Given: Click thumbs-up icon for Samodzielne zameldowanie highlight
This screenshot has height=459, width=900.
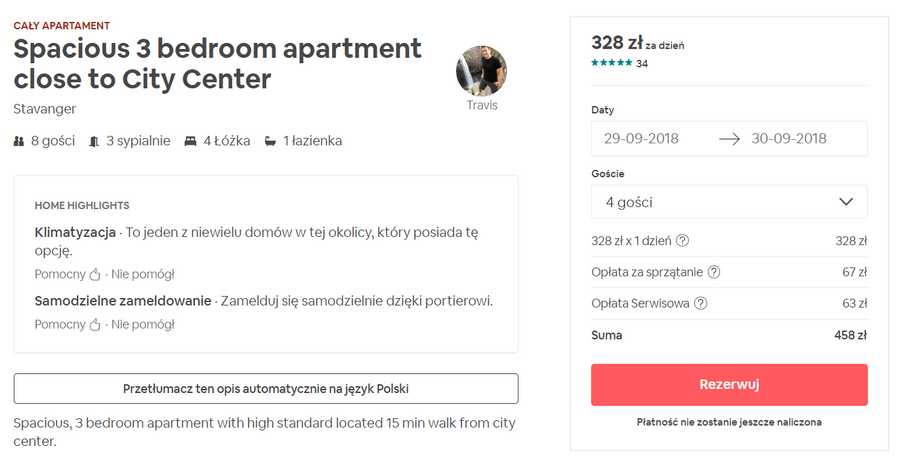Looking at the screenshot, I should (x=96, y=324).
